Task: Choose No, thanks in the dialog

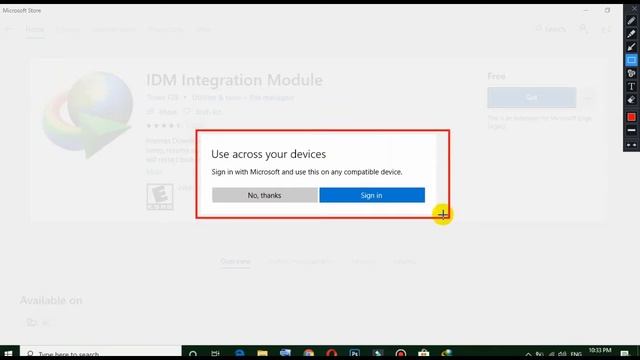Action: (264, 195)
